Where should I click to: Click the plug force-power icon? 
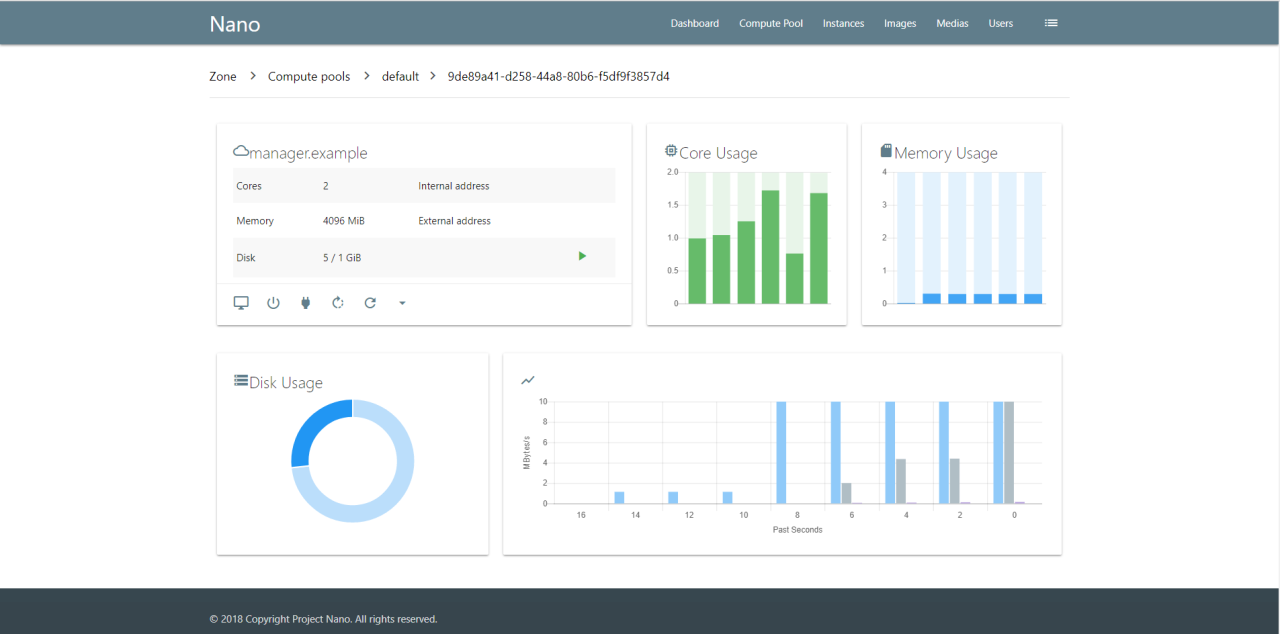pyautogui.click(x=306, y=303)
